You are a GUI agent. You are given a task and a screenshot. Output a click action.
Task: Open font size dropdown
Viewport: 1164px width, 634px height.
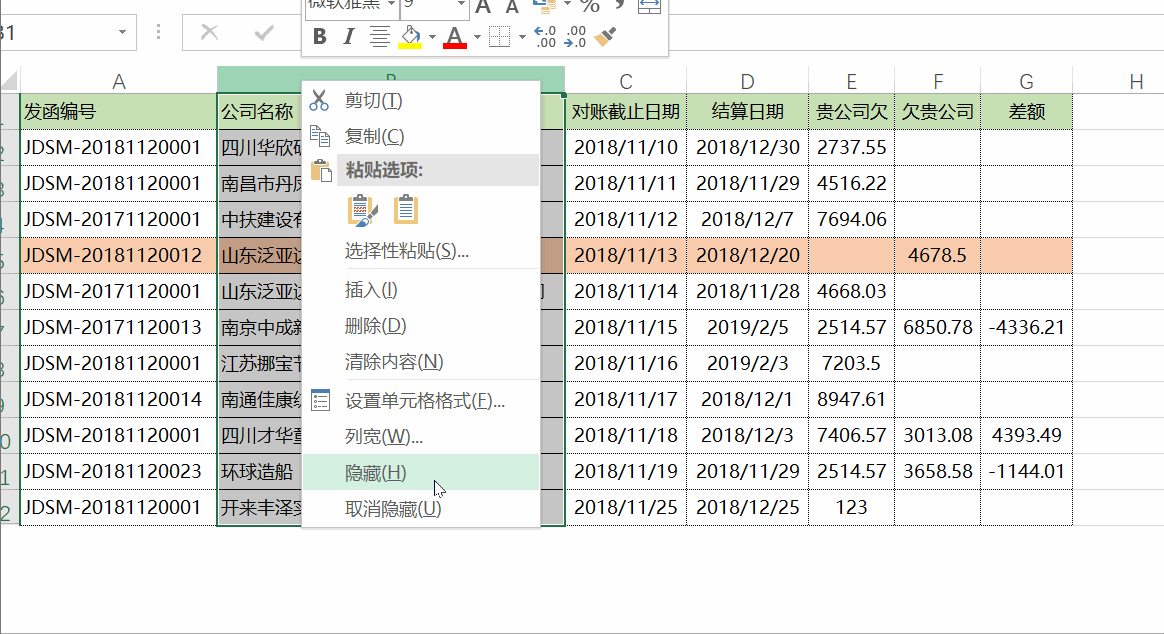[461, 4]
